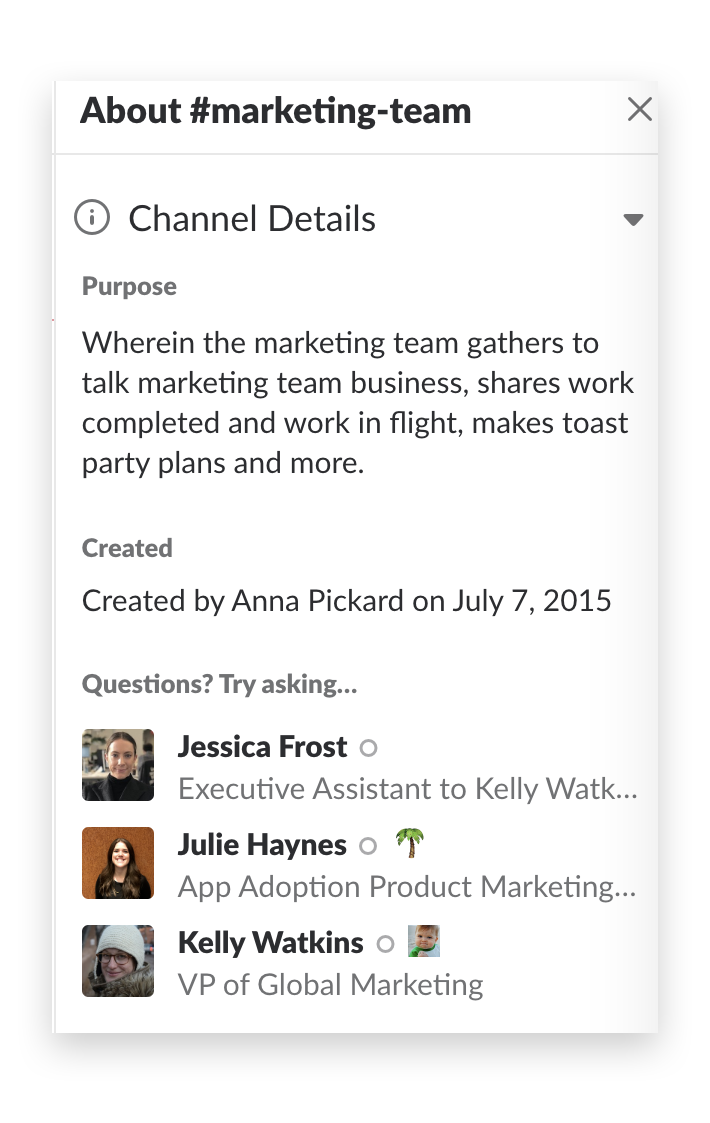Click the channel purpose description text
Image resolution: width=710 pixels, height=1123 pixels.
[x=358, y=403]
